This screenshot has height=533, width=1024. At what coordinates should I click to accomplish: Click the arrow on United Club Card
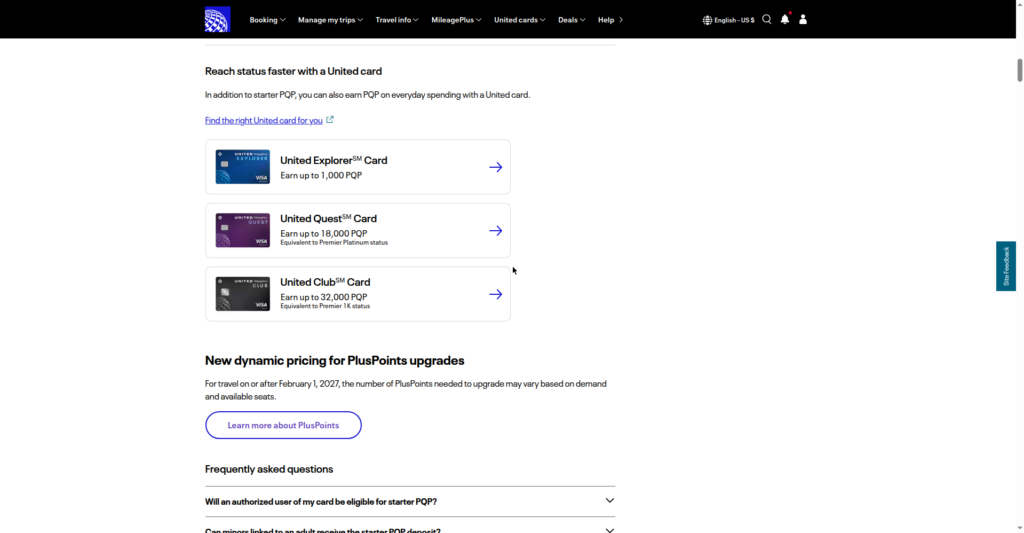tap(496, 294)
